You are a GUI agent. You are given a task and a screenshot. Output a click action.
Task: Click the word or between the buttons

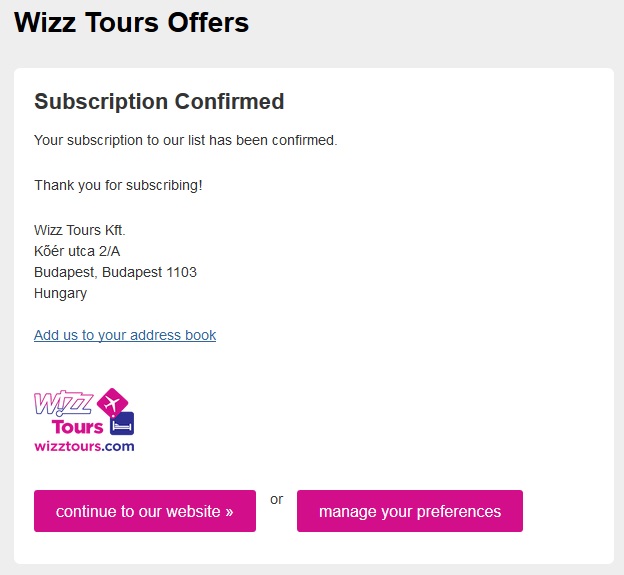click(x=277, y=498)
